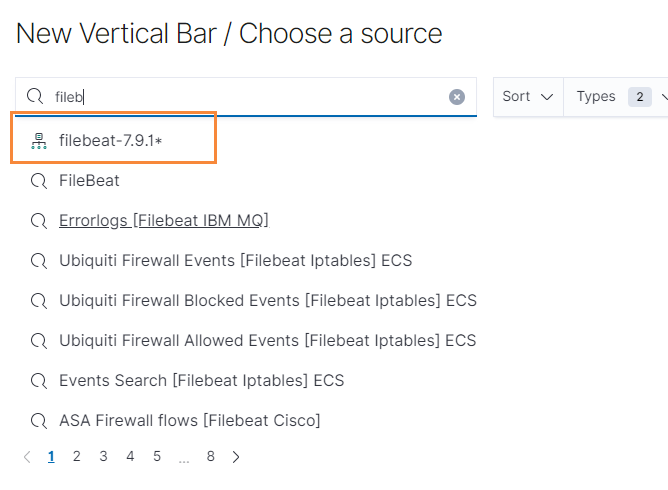Go to page 3 of results
The image size is (668, 490).
103,457
